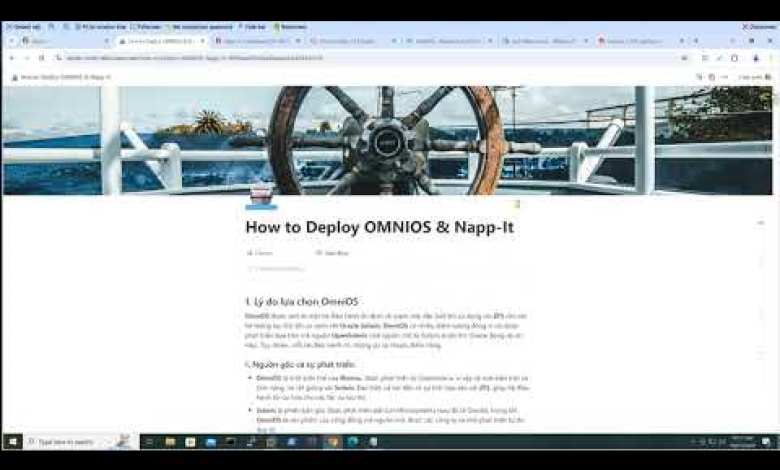Go back in browser history
The height and width of the screenshot is (470, 780).
(12, 58)
